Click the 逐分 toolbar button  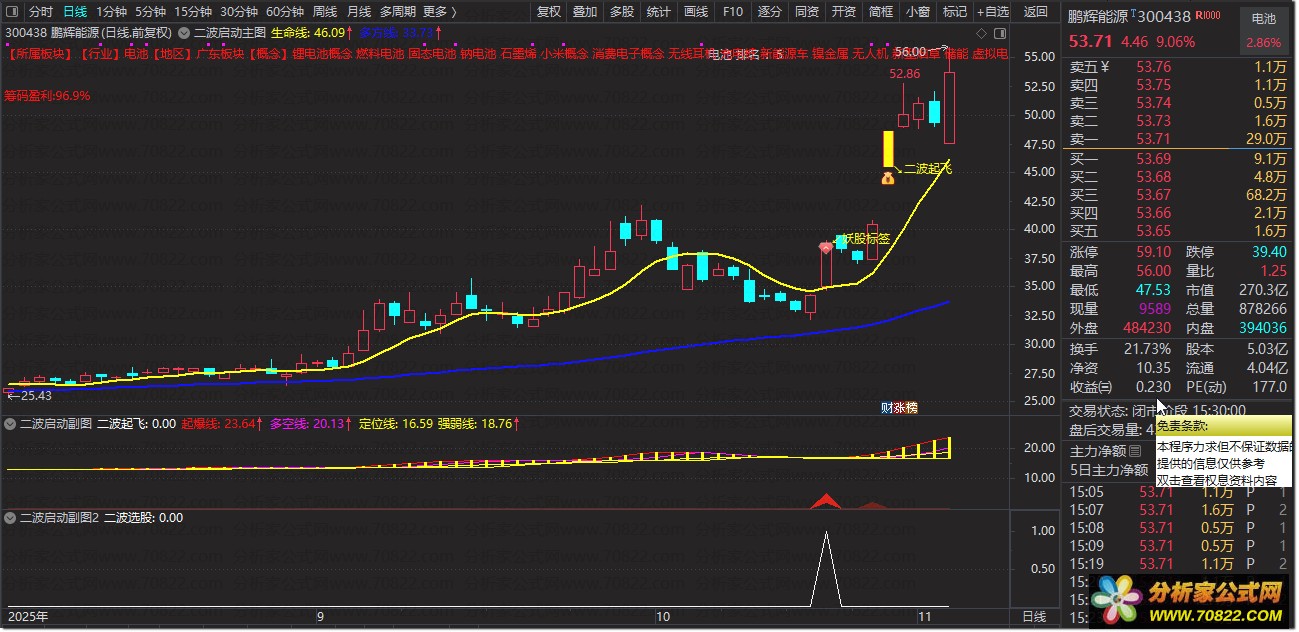point(769,12)
